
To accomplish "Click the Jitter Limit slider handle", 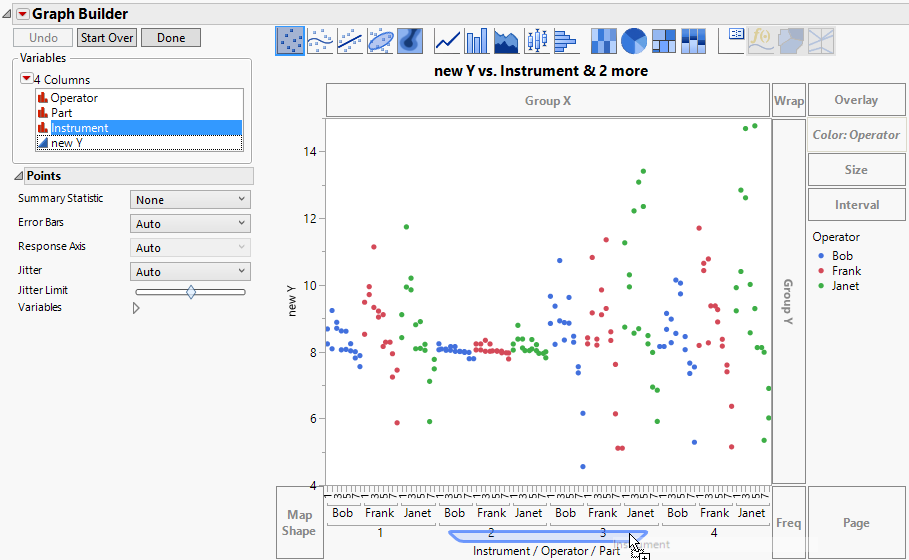I will tap(190, 292).
